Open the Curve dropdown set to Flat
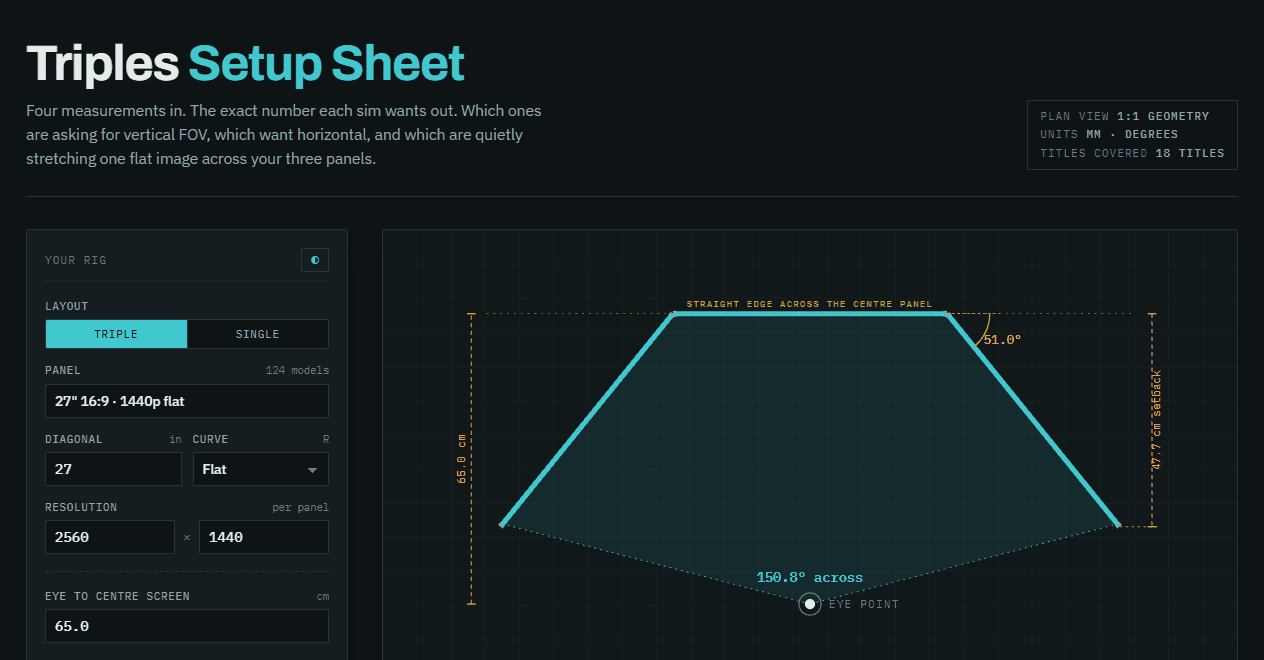This screenshot has width=1264, height=660. tap(261, 469)
